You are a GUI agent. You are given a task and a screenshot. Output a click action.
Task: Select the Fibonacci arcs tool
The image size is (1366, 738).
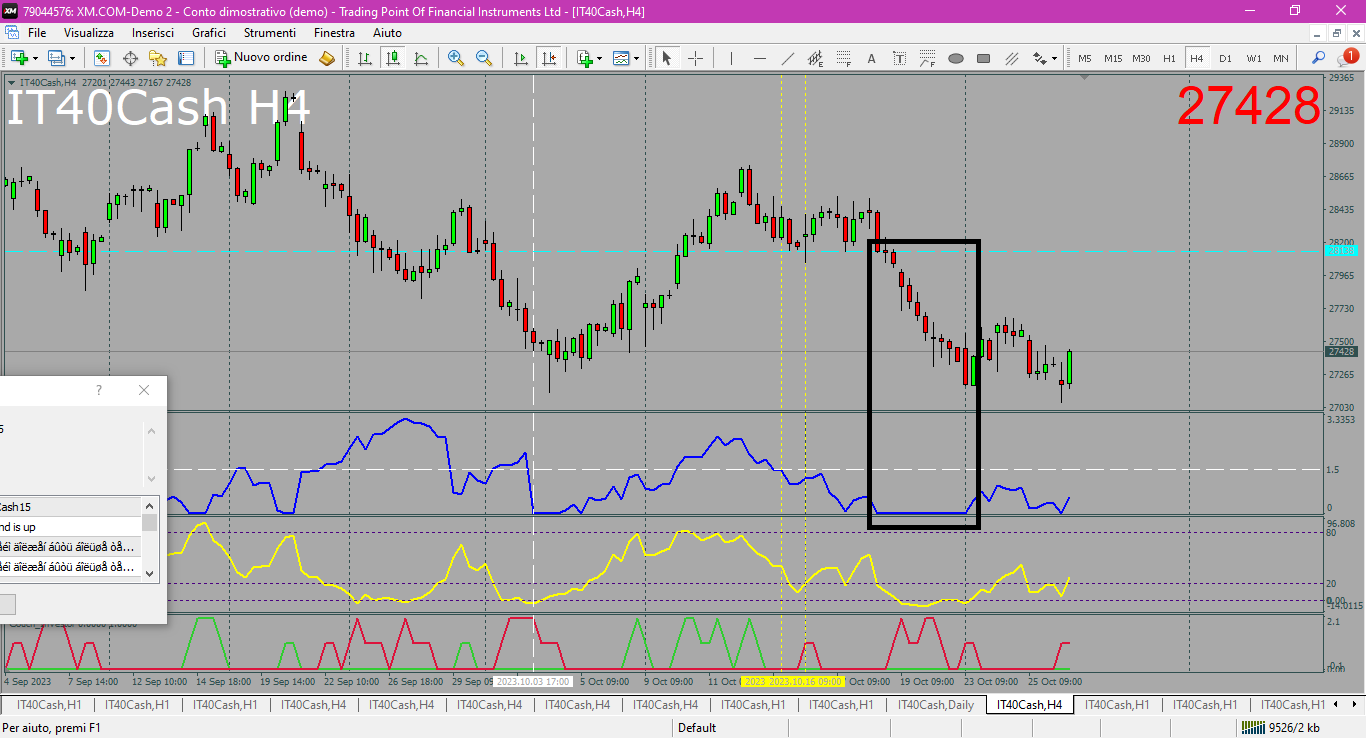click(x=927, y=58)
